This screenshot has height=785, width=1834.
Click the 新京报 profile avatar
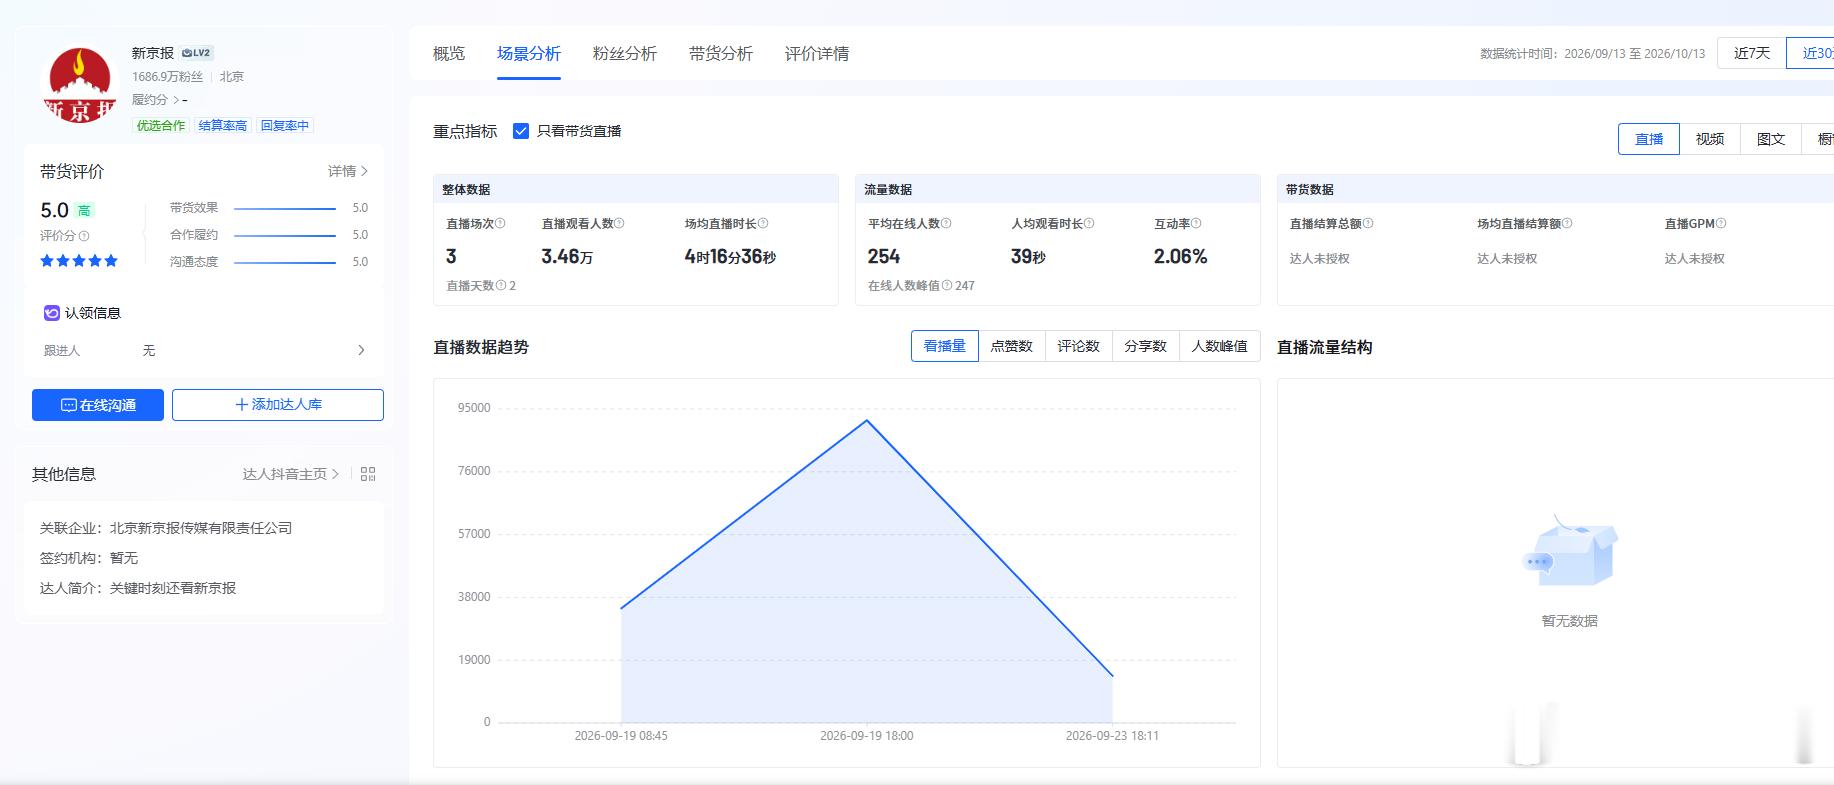pyautogui.click(x=80, y=85)
